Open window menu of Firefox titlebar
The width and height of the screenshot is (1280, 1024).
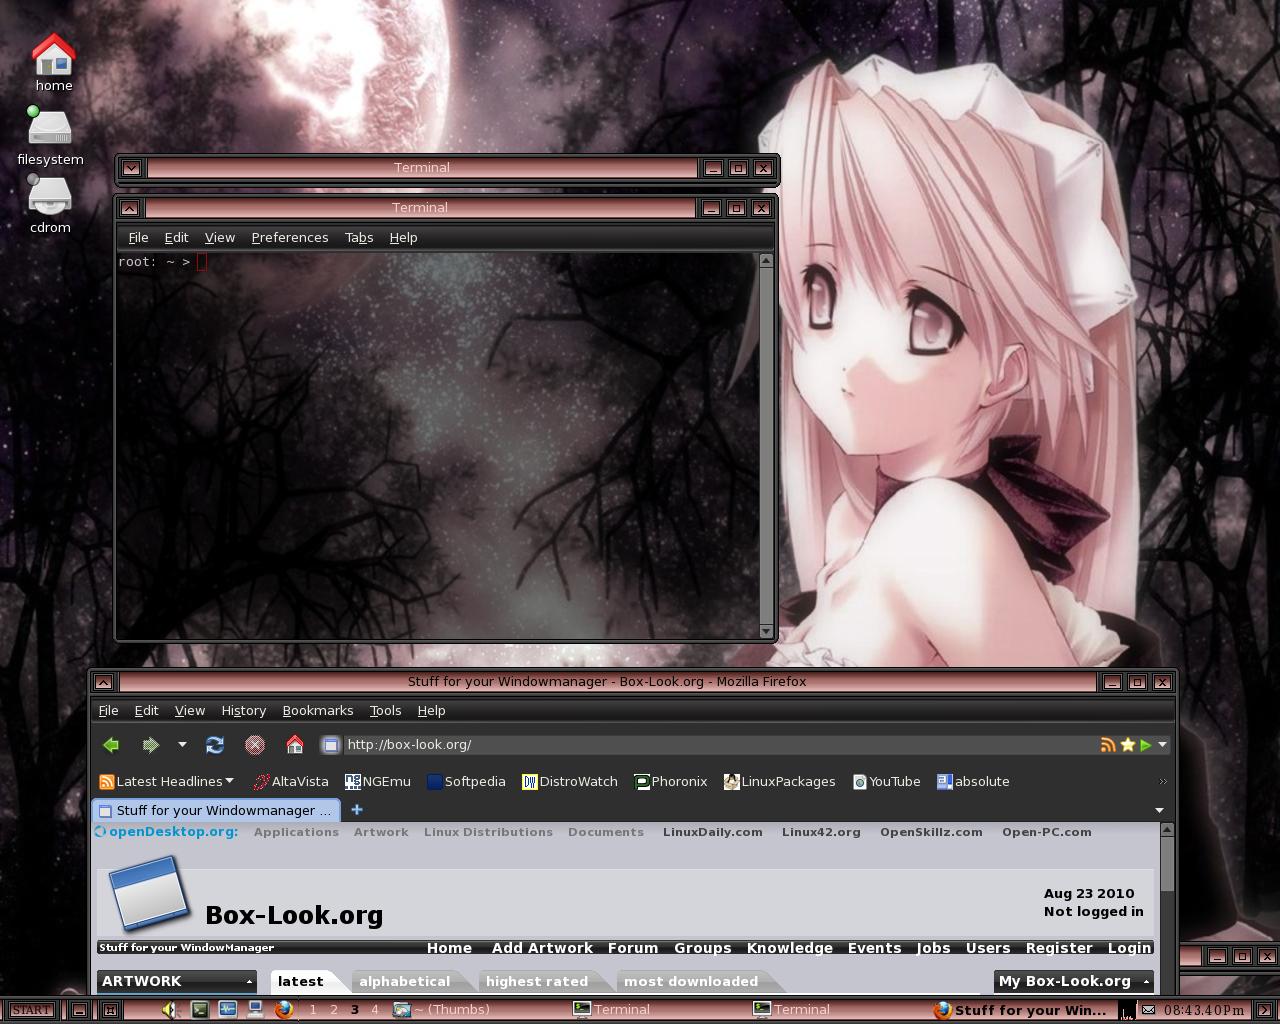click(x=103, y=682)
